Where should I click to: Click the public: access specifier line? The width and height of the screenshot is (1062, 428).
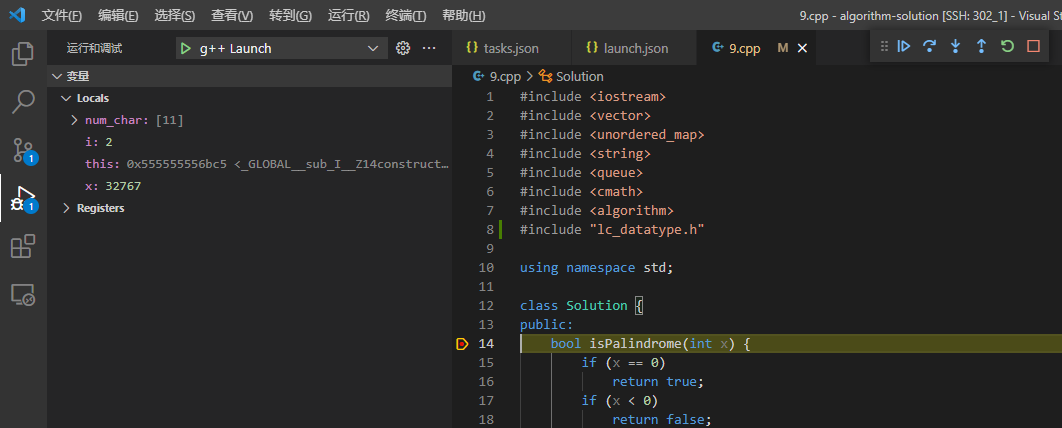click(547, 324)
